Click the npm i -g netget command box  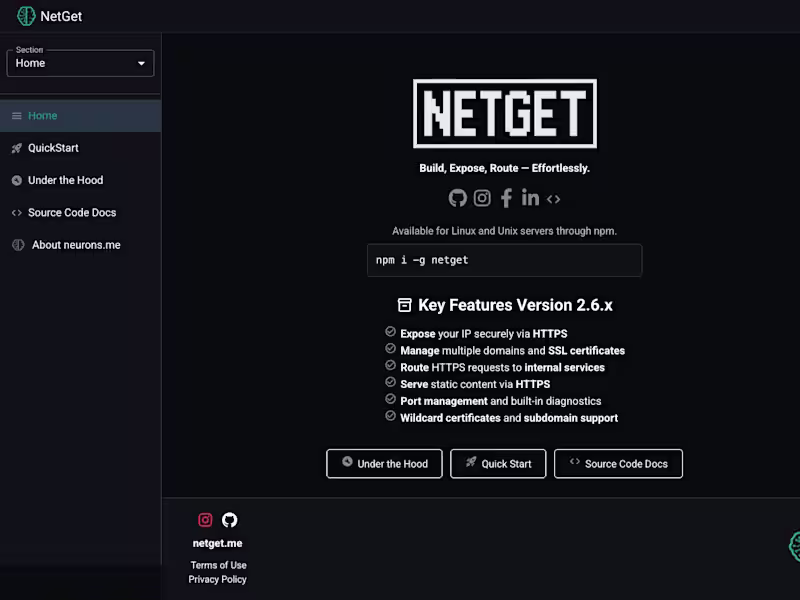(504, 260)
